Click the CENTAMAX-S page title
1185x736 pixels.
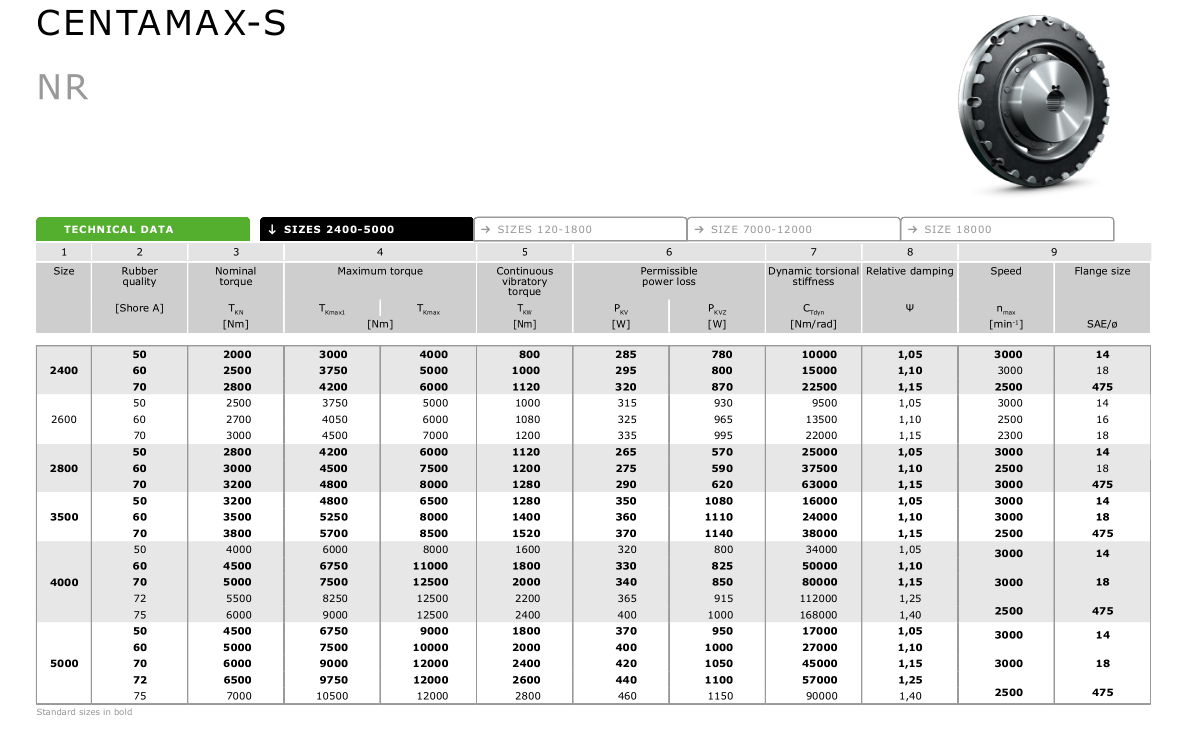point(161,24)
